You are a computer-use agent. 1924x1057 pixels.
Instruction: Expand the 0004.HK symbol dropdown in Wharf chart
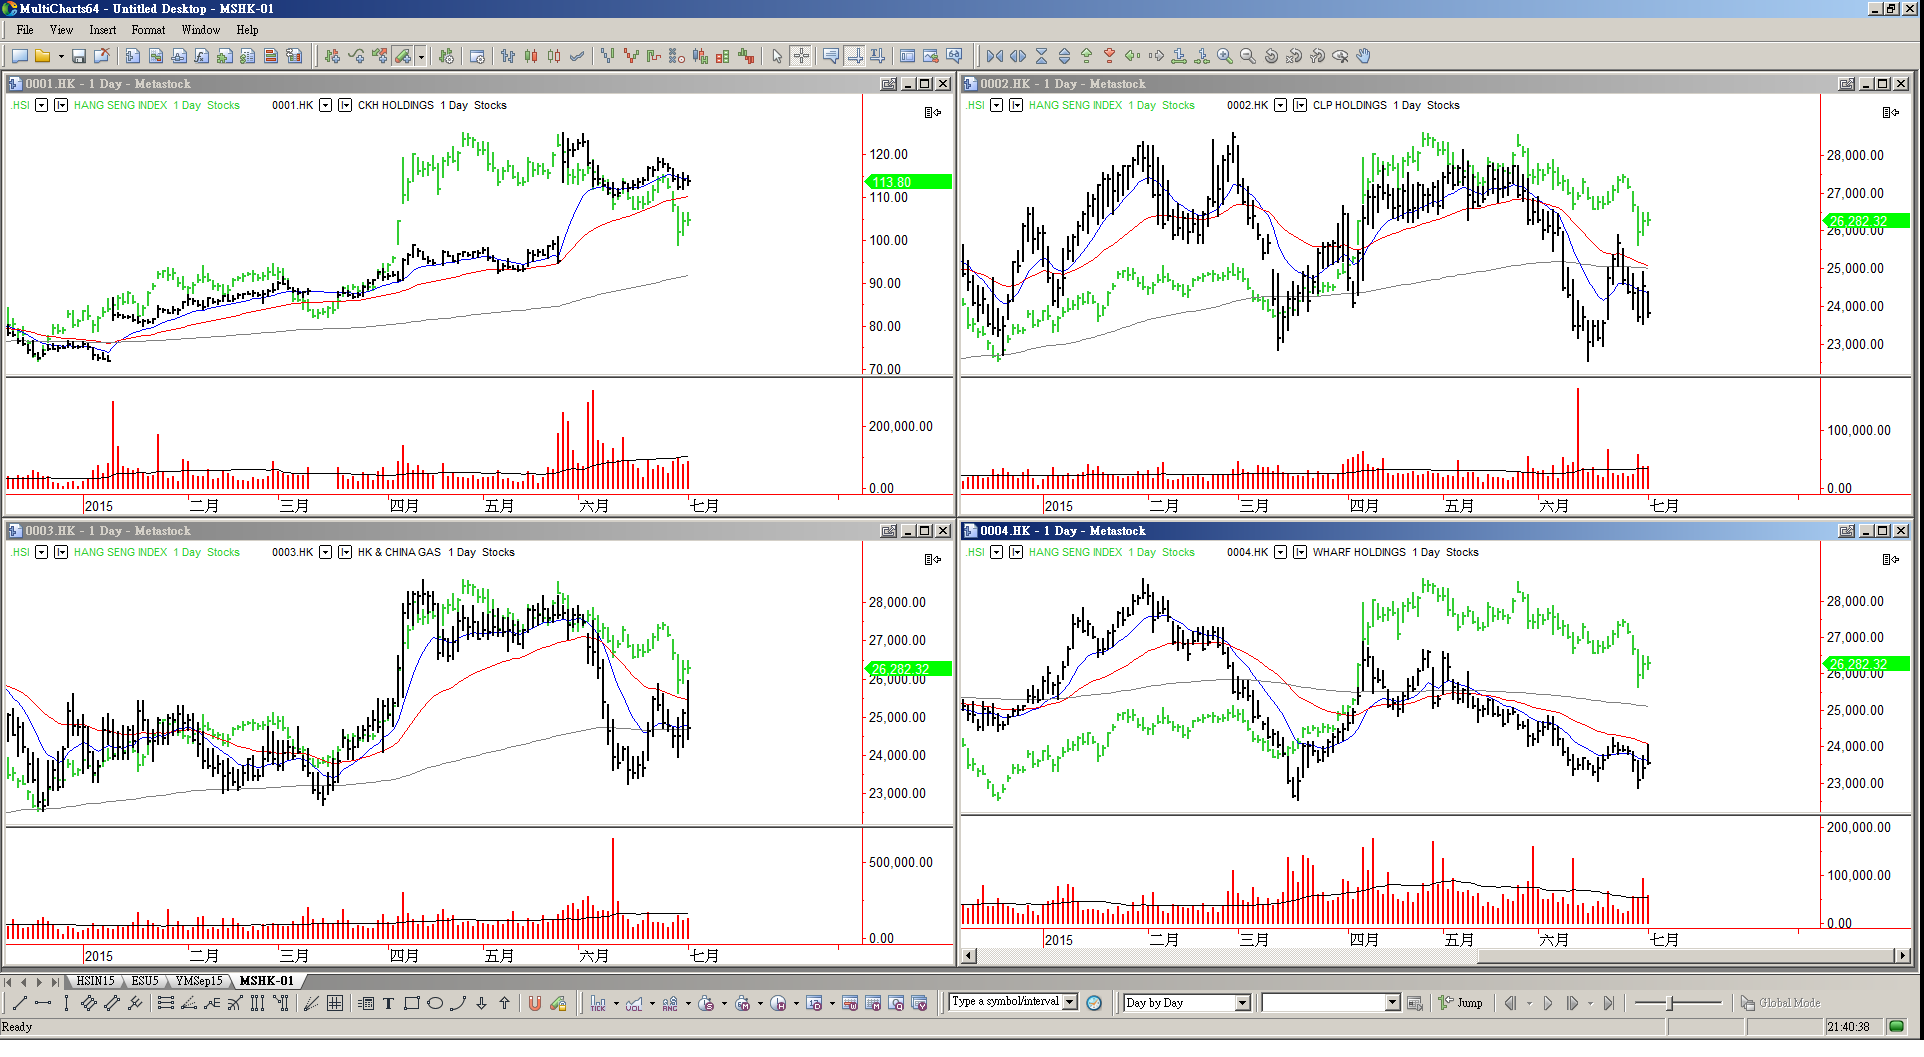1280,552
